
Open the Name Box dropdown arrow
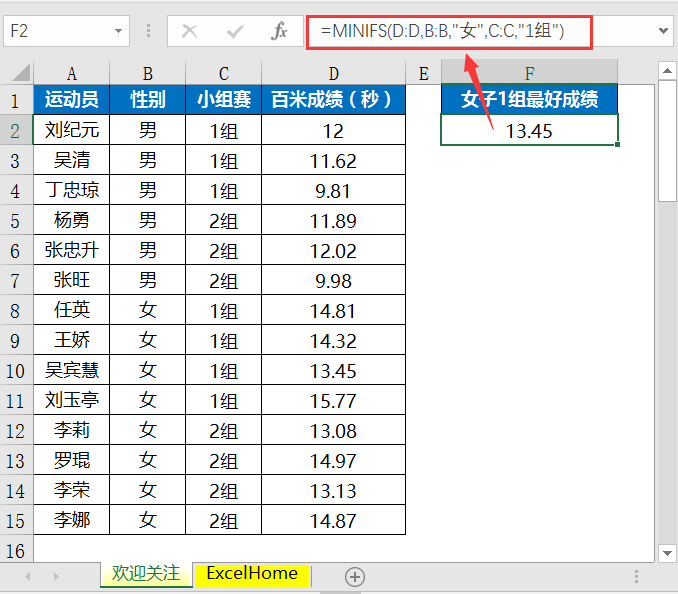(x=118, y=31)
